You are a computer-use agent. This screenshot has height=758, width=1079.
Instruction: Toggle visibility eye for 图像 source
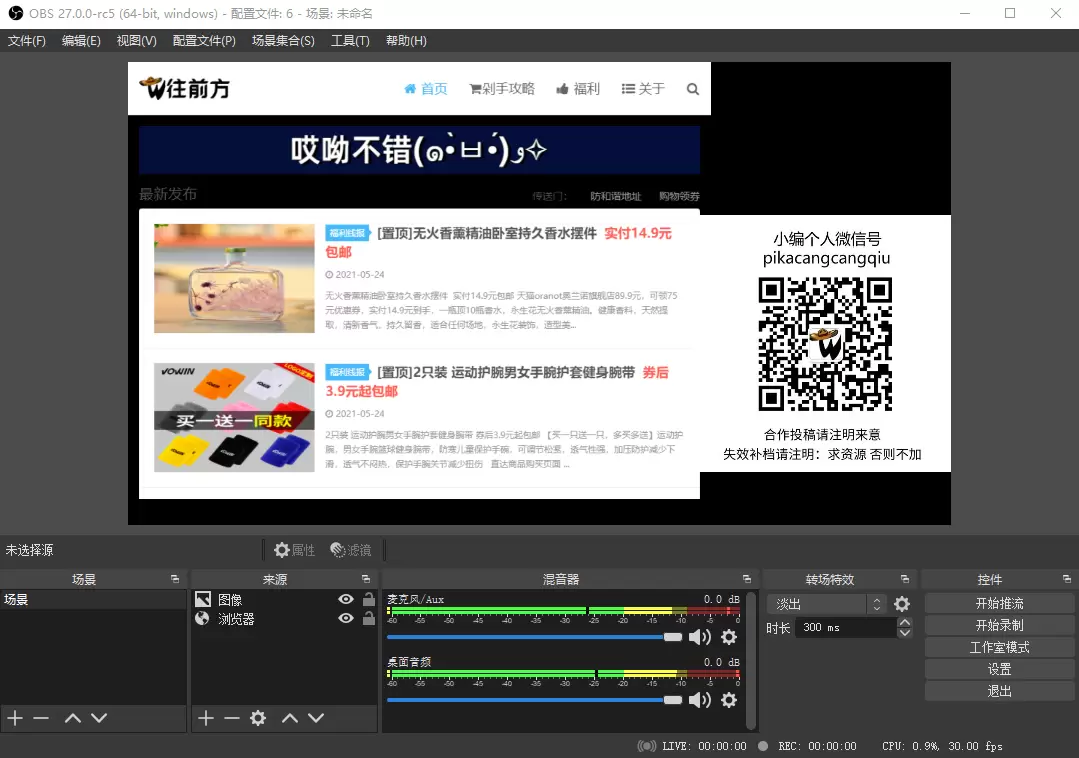(346, 599)
